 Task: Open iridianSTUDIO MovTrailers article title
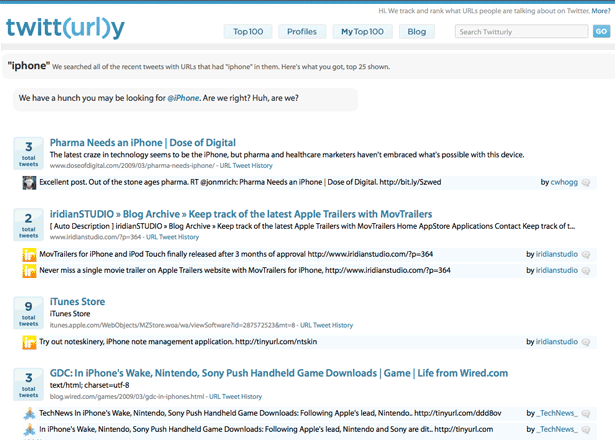click(x=241, y=214)
